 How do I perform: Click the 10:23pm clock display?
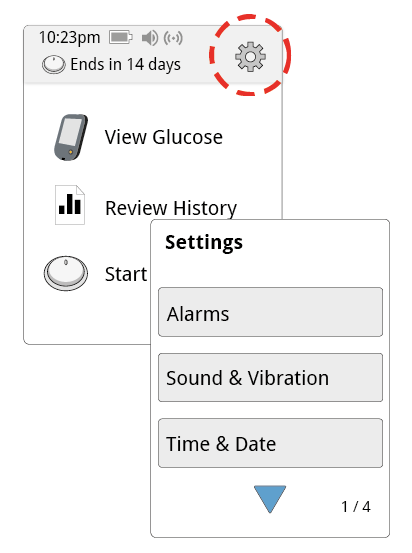[69, 37]
